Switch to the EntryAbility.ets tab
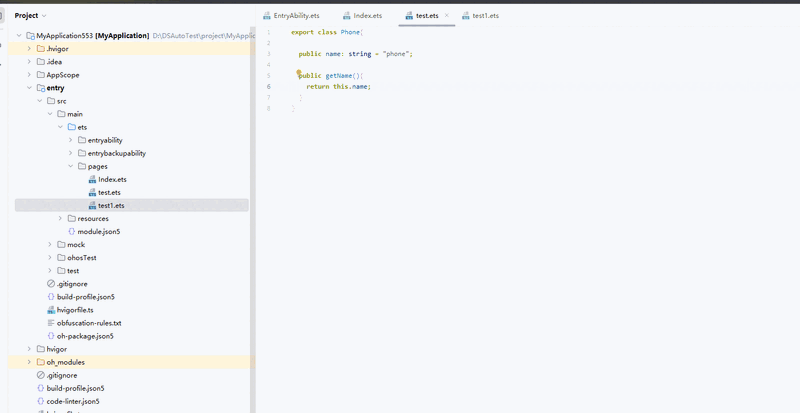Image resolution: width=800 pixels, height=413 pixels. click(295, 16)
